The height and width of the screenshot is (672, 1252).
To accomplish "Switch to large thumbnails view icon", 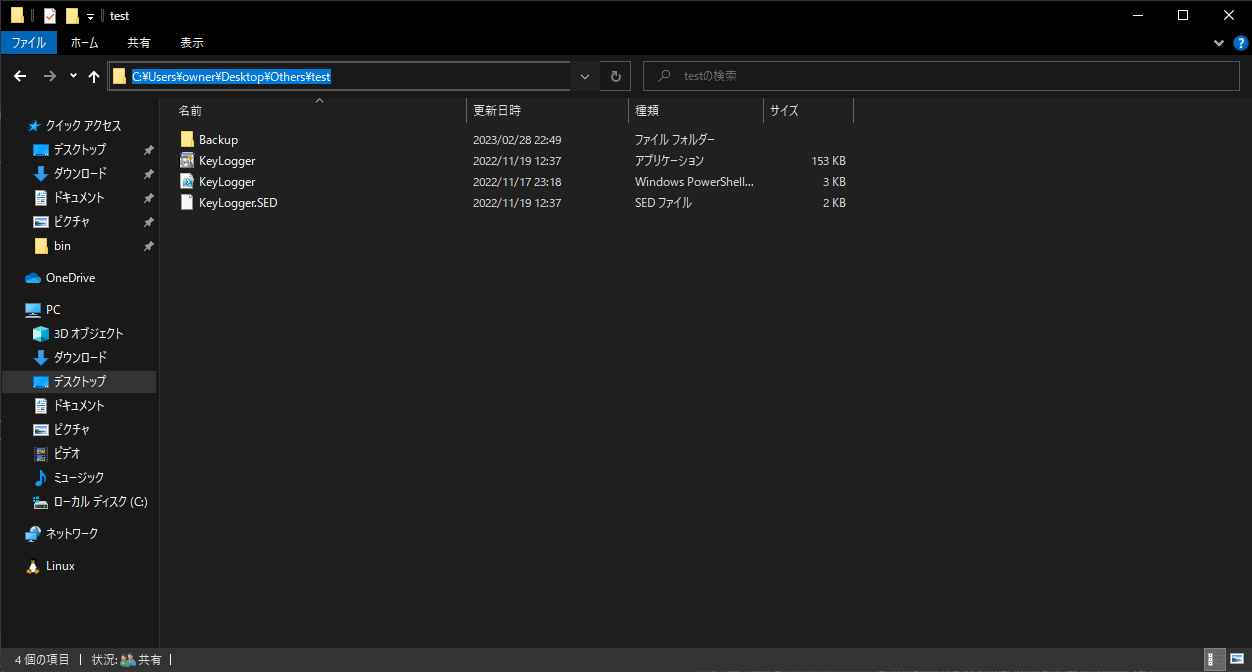I will point(1236,659).
